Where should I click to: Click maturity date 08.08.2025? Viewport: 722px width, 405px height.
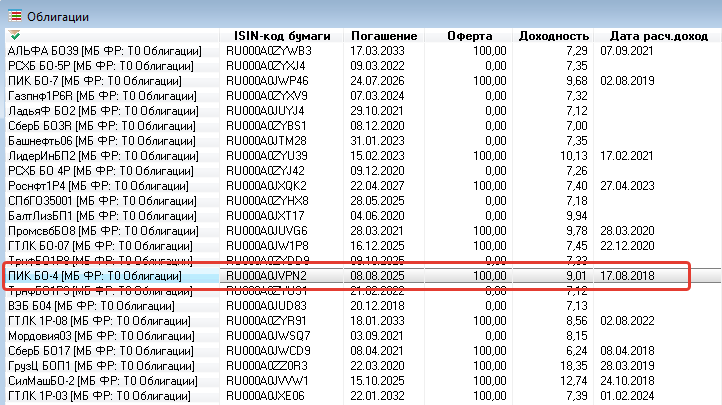(377, 276)
